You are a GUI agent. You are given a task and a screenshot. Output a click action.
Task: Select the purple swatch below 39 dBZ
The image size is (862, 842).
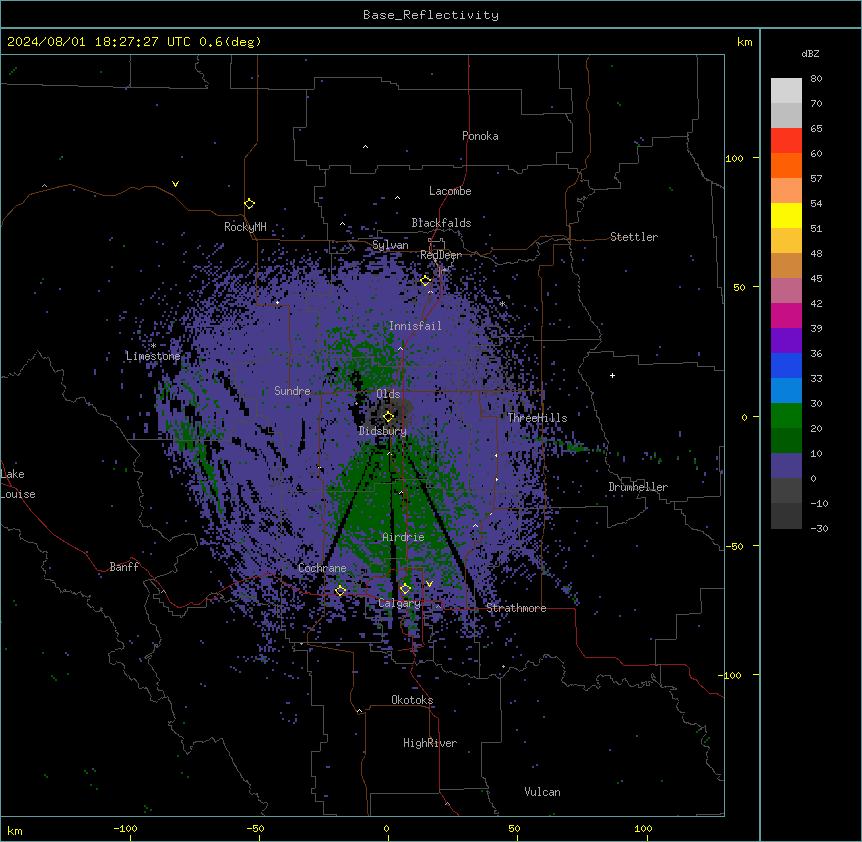pyautogui.click(x=786, y=341)
